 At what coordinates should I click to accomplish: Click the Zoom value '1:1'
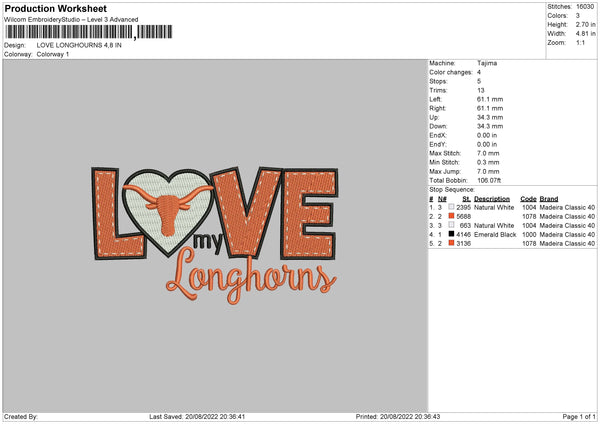(580, 42)
